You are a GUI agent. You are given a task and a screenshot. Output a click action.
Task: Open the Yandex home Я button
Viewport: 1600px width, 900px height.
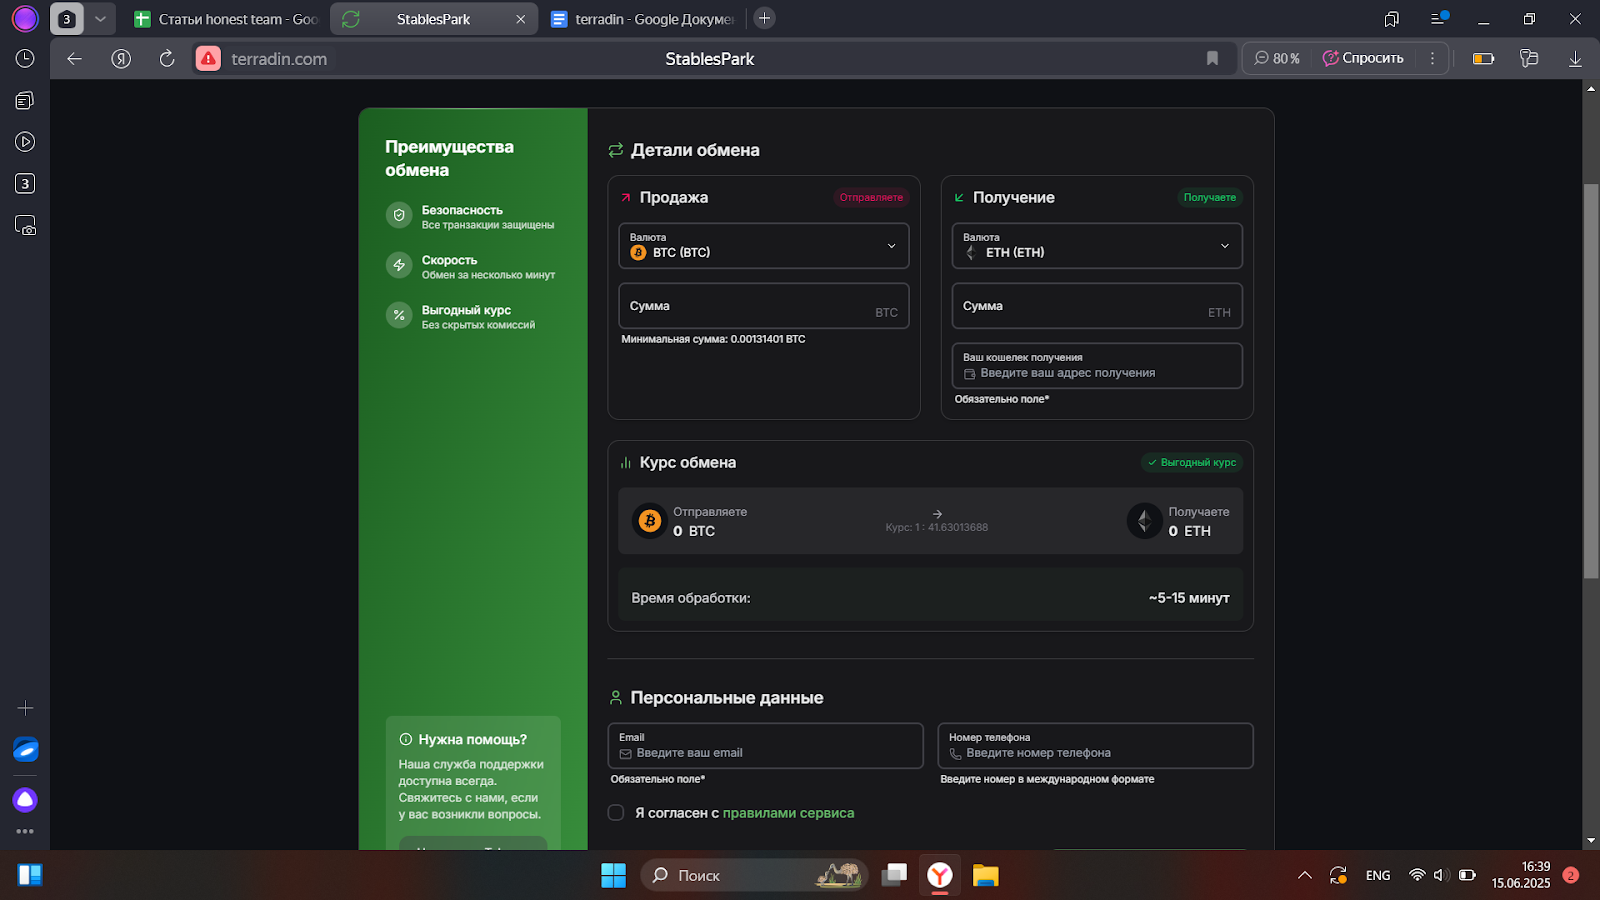(121, 59)
